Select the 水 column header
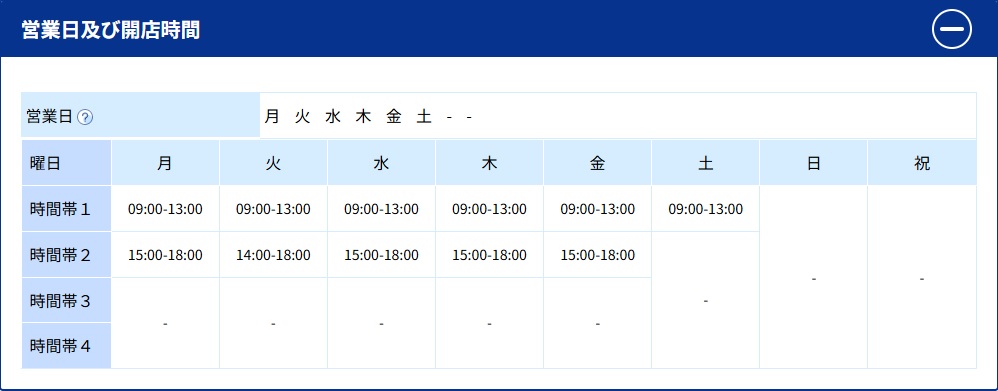This screenshot has height=391, width=998. [x=381, y=163]
